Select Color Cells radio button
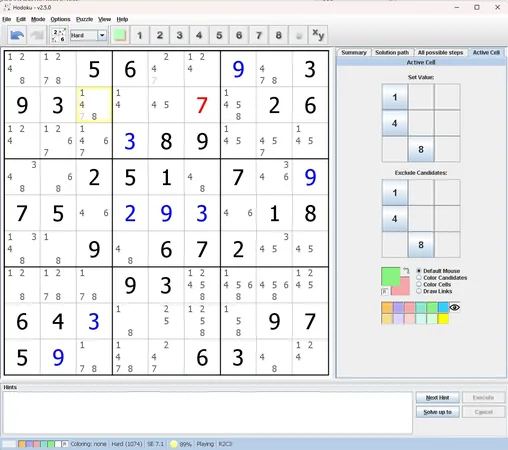 pyautogui.click(x=419, y=284)
